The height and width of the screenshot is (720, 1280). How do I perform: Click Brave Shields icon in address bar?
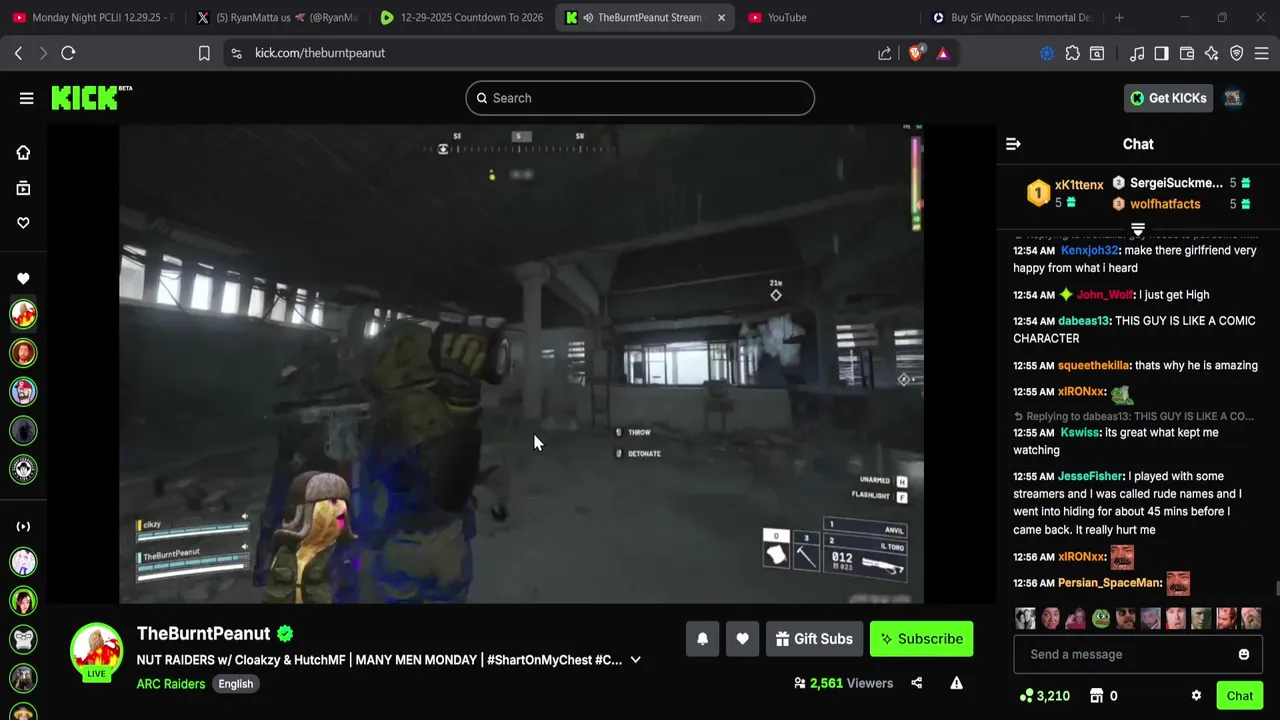click(x=916, y=53)
